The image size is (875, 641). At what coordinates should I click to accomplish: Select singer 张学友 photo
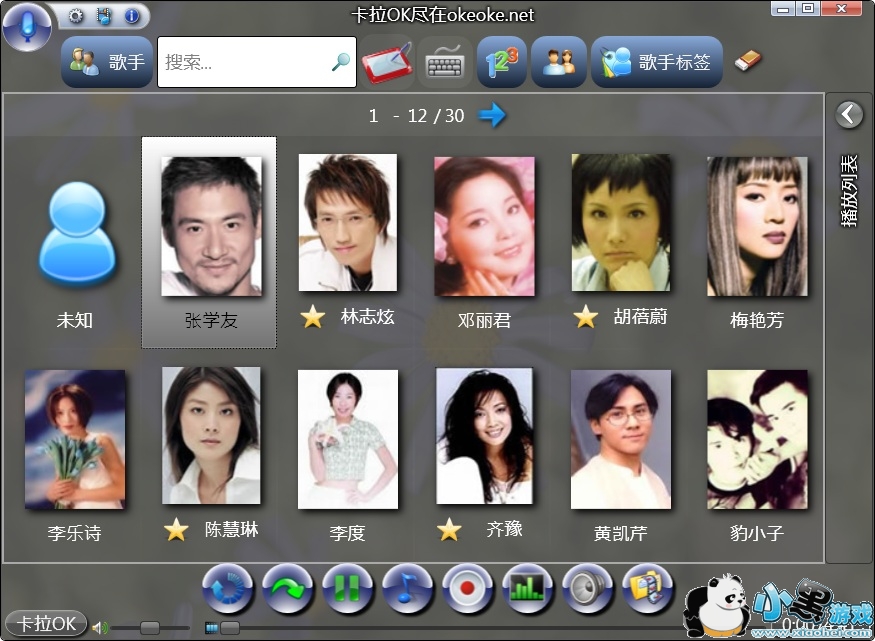[x=211, y=226]
